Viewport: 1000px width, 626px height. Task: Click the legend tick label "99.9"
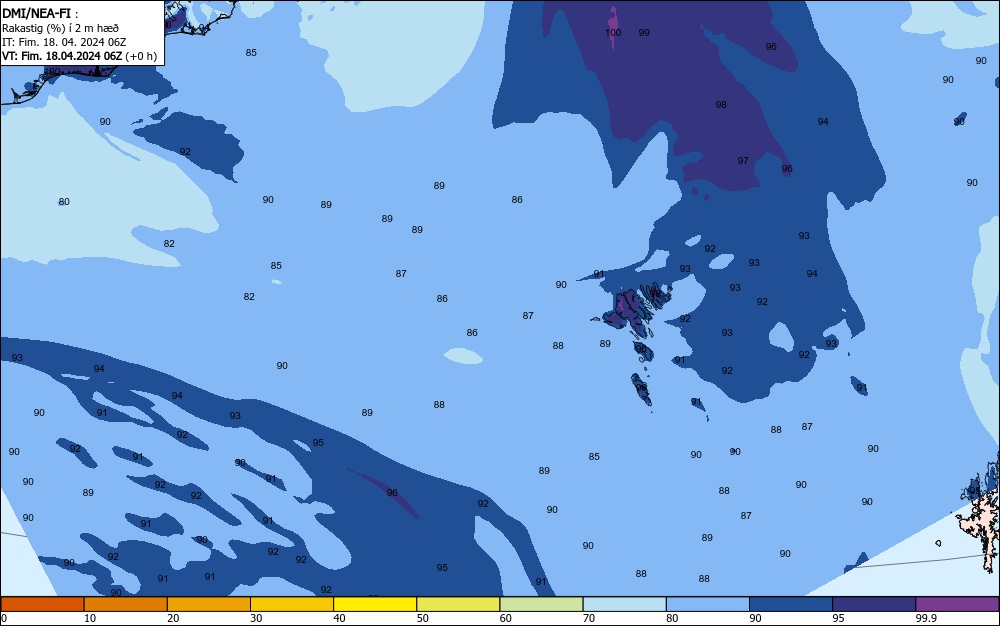(926, 618)
